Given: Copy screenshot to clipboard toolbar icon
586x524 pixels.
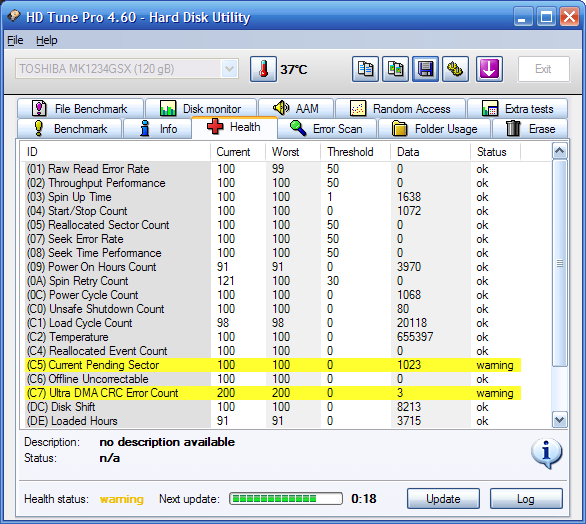Looking at the screenshot, I should pyautogui.click(x=395, y=69).
